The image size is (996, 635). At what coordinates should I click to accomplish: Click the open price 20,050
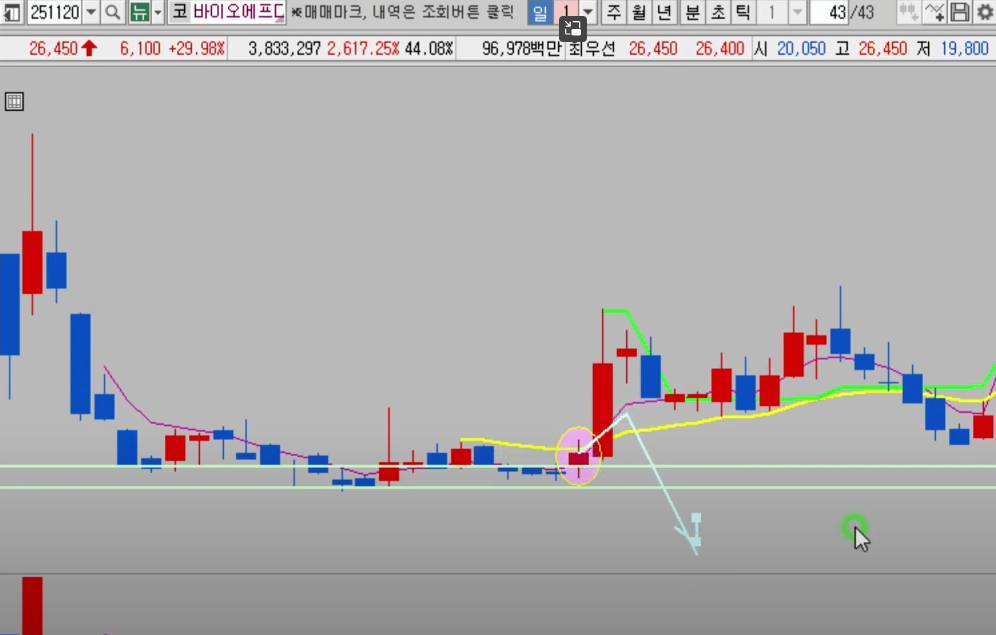pyautogui.click(x=802, y=49)
